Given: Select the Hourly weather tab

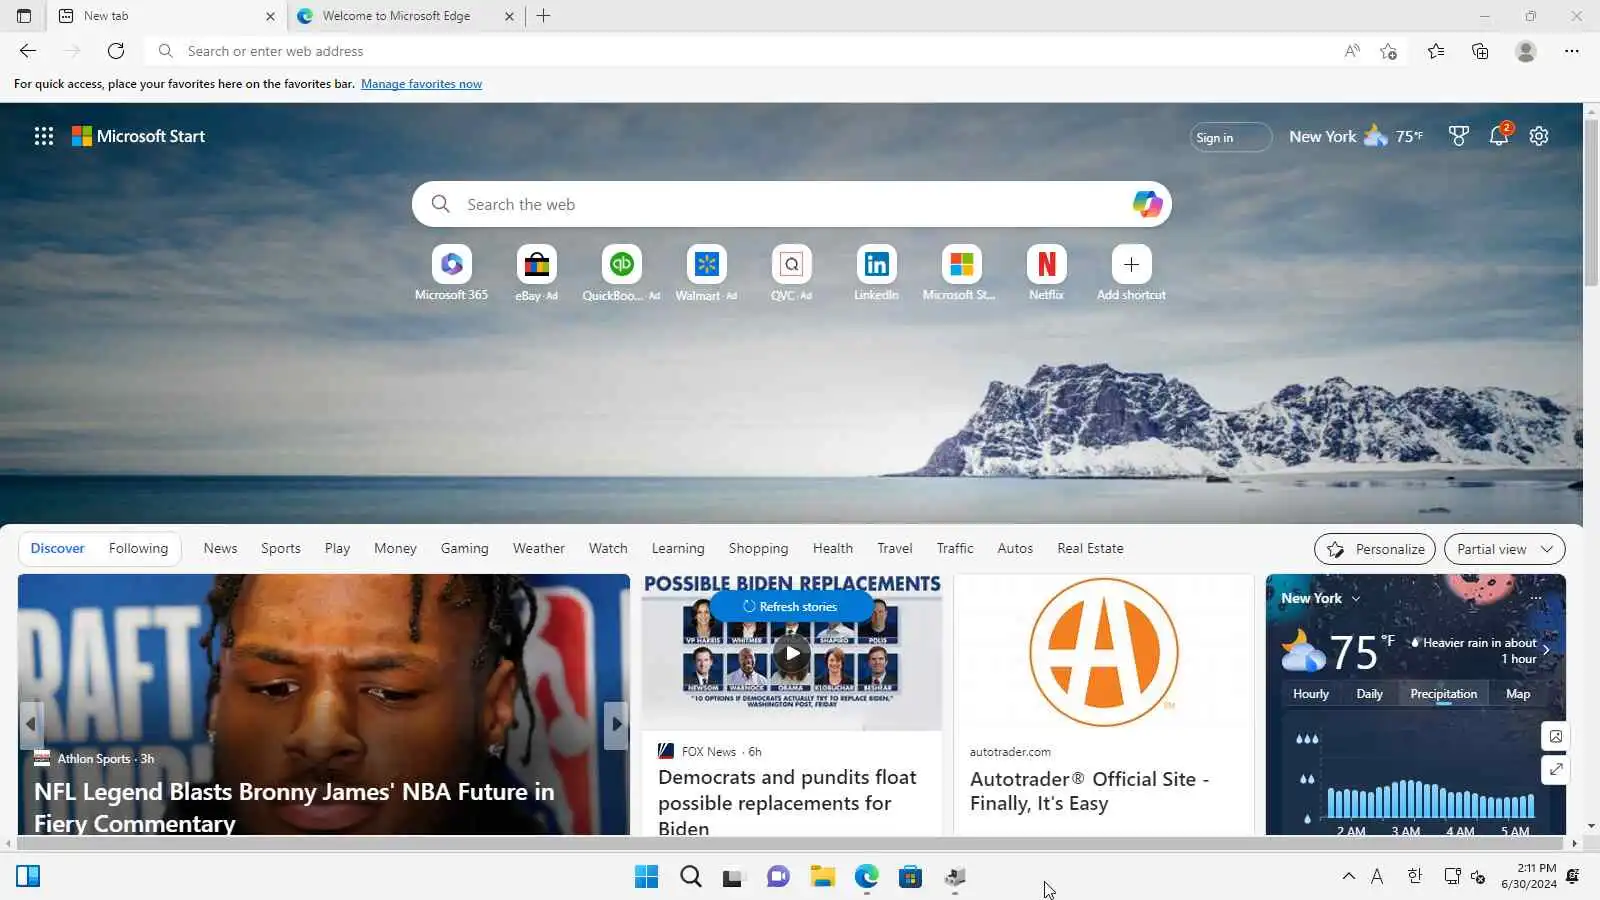Looking at the screenshot, I should [1310, 694].
